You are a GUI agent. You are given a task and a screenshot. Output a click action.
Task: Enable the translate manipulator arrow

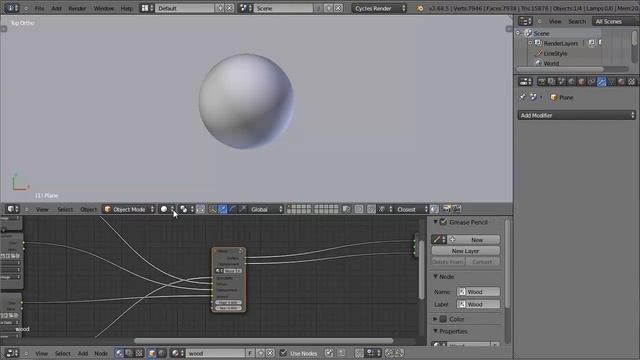point(222,209)
